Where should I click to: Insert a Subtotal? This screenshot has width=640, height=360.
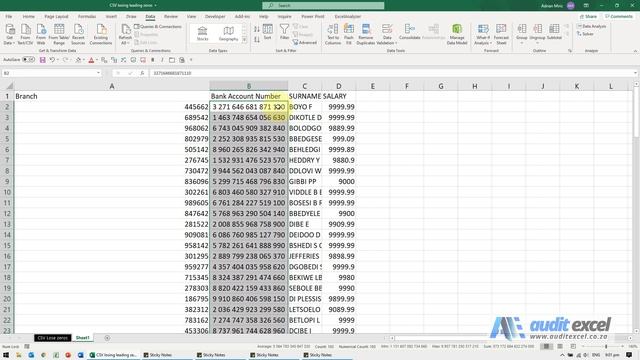click(554, 32)
